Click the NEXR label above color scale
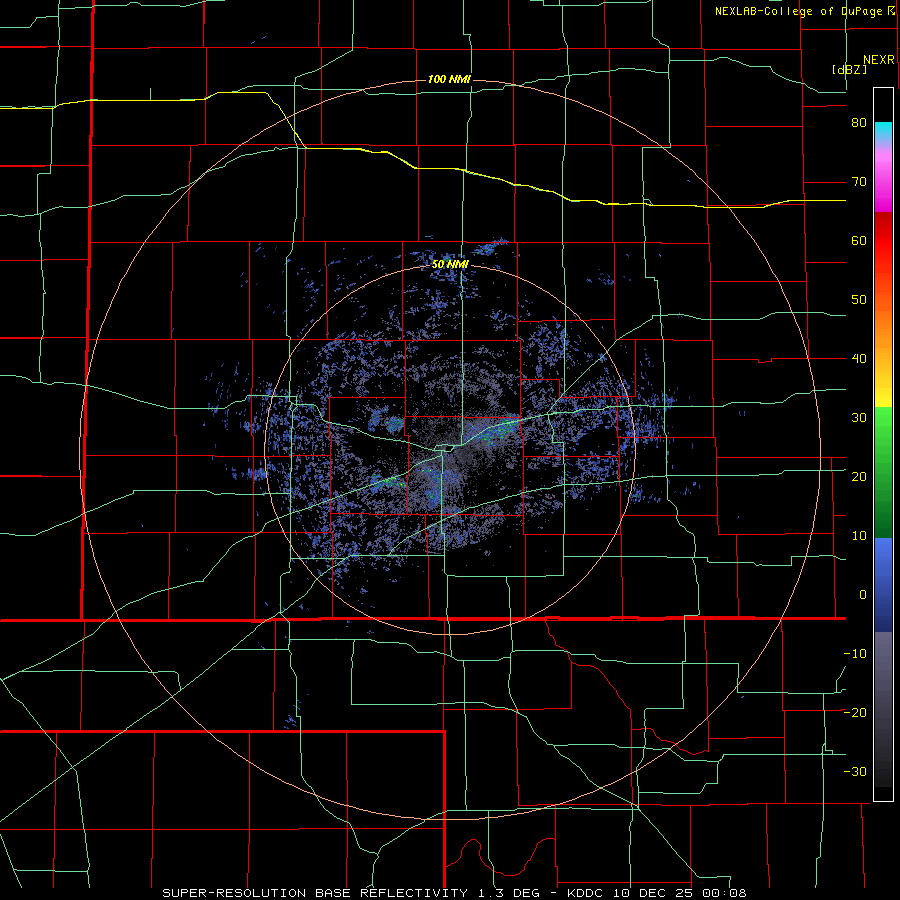Screen dimensions: 900x900 879,60
